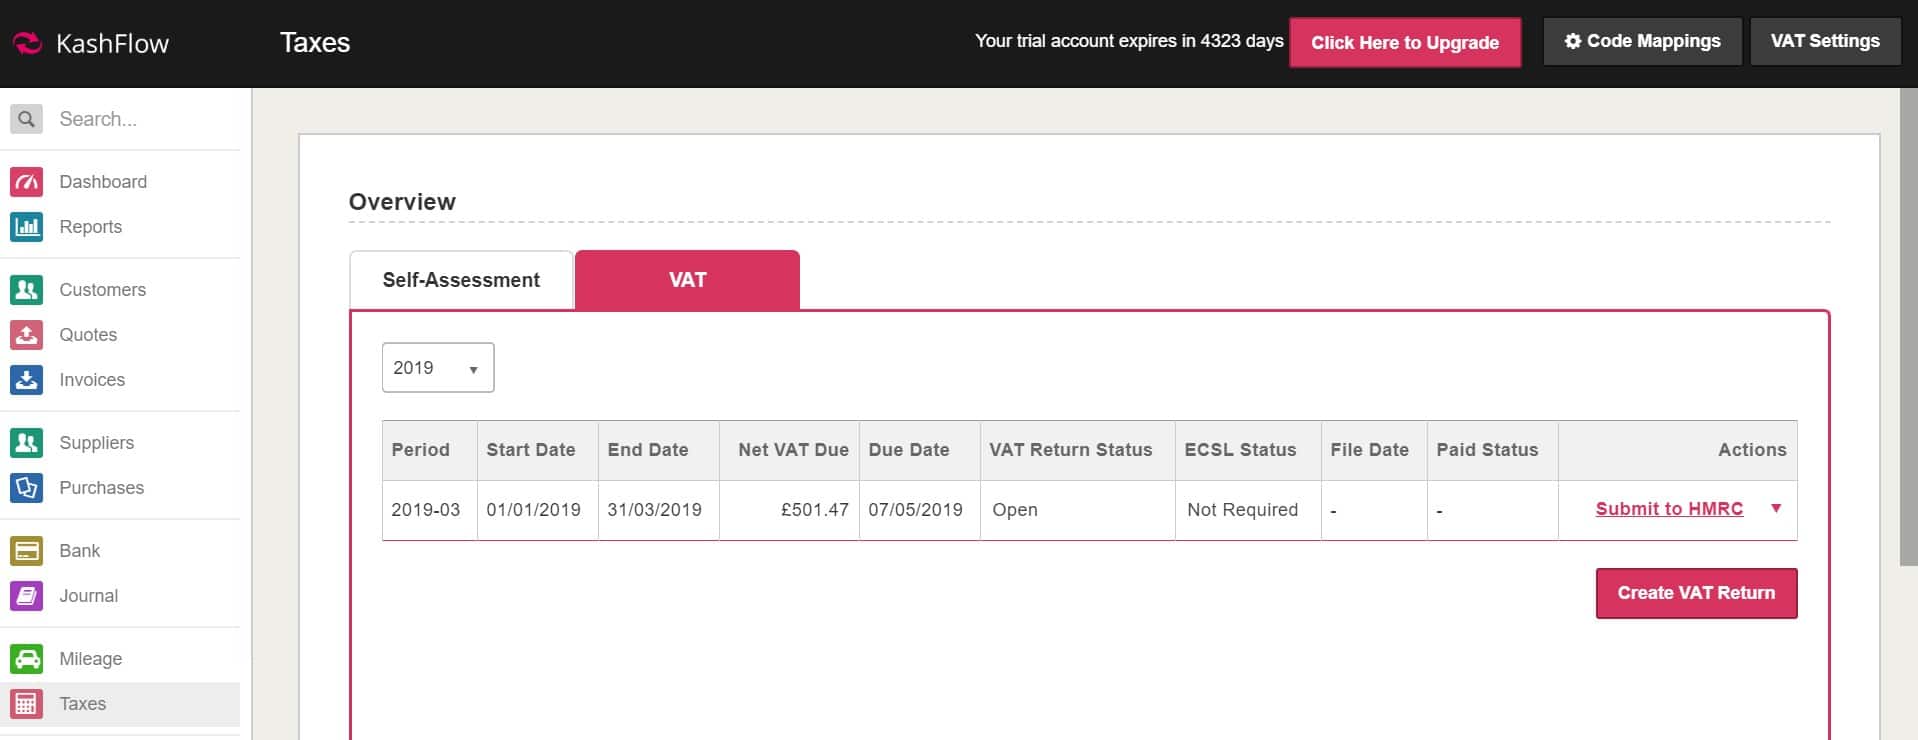Screen dimensions: 1918x740
Task: Open Invoices using its download icon
Action: (27, 380)
